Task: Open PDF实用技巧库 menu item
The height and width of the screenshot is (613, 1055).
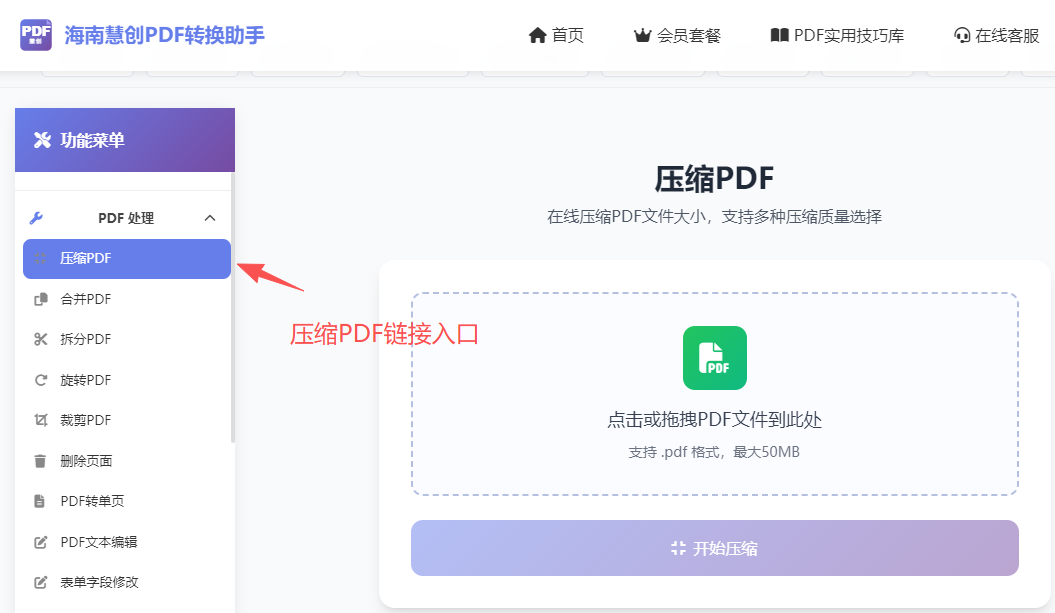Action: 849,35
